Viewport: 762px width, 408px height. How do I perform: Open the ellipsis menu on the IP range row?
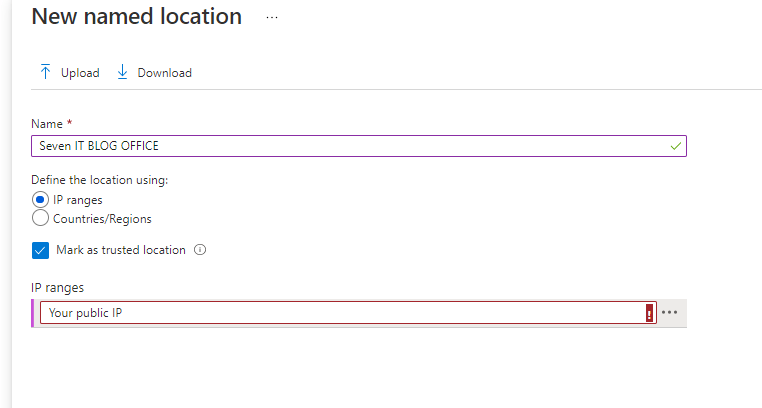[x=670, y=313]
